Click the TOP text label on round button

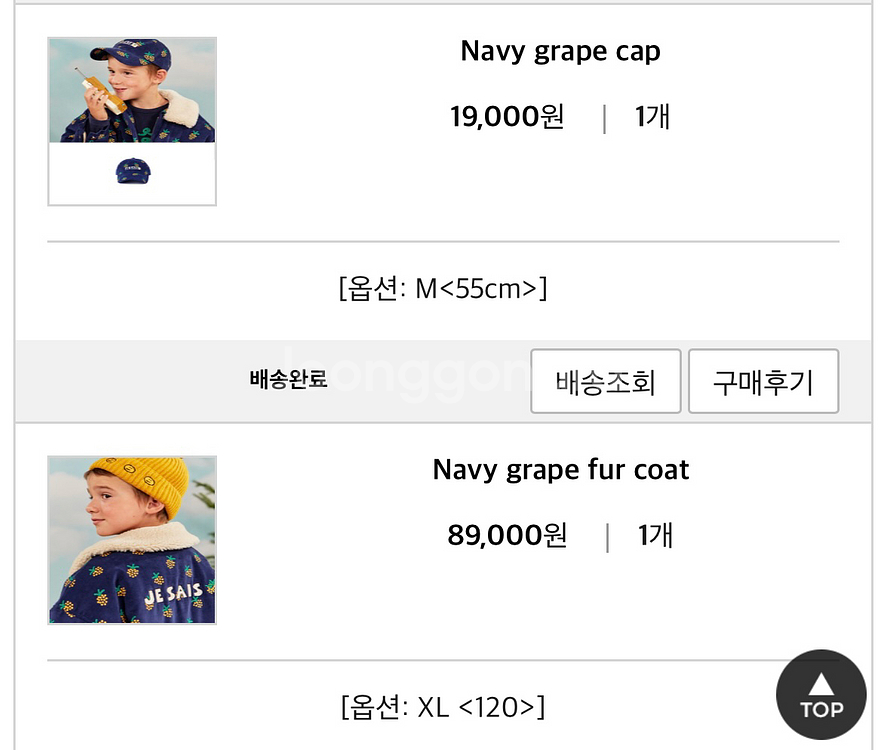point(821,710)
